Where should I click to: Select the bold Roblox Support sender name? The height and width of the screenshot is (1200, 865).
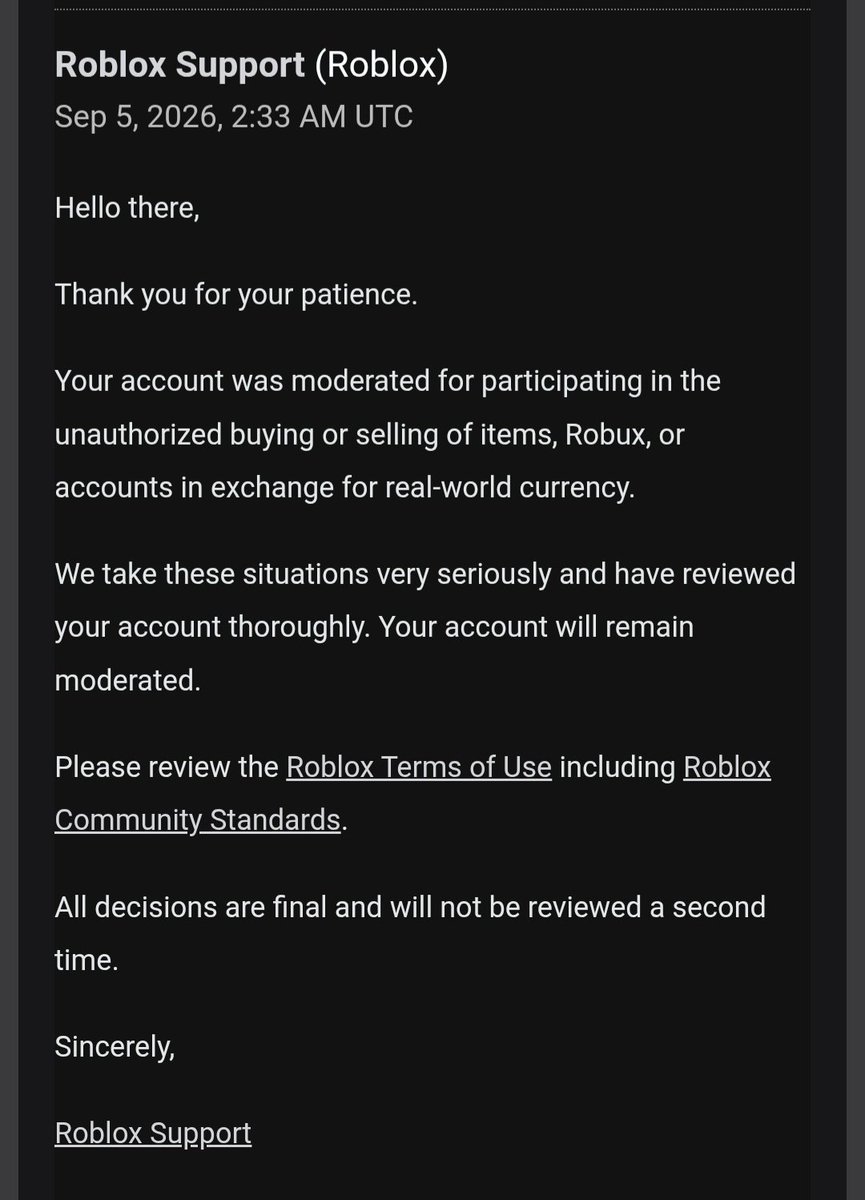[x=180, y=64]
